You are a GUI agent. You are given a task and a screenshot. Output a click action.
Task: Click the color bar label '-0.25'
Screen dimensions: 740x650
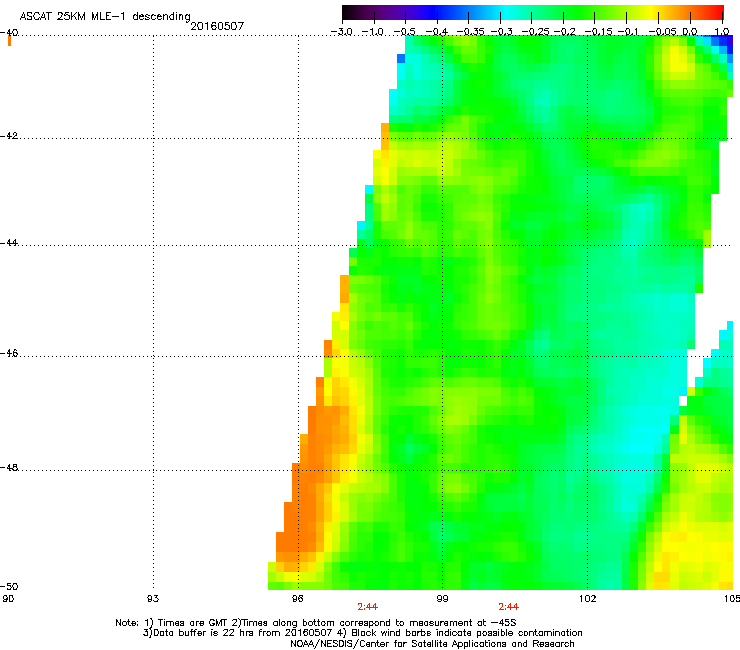coord(536,32)
